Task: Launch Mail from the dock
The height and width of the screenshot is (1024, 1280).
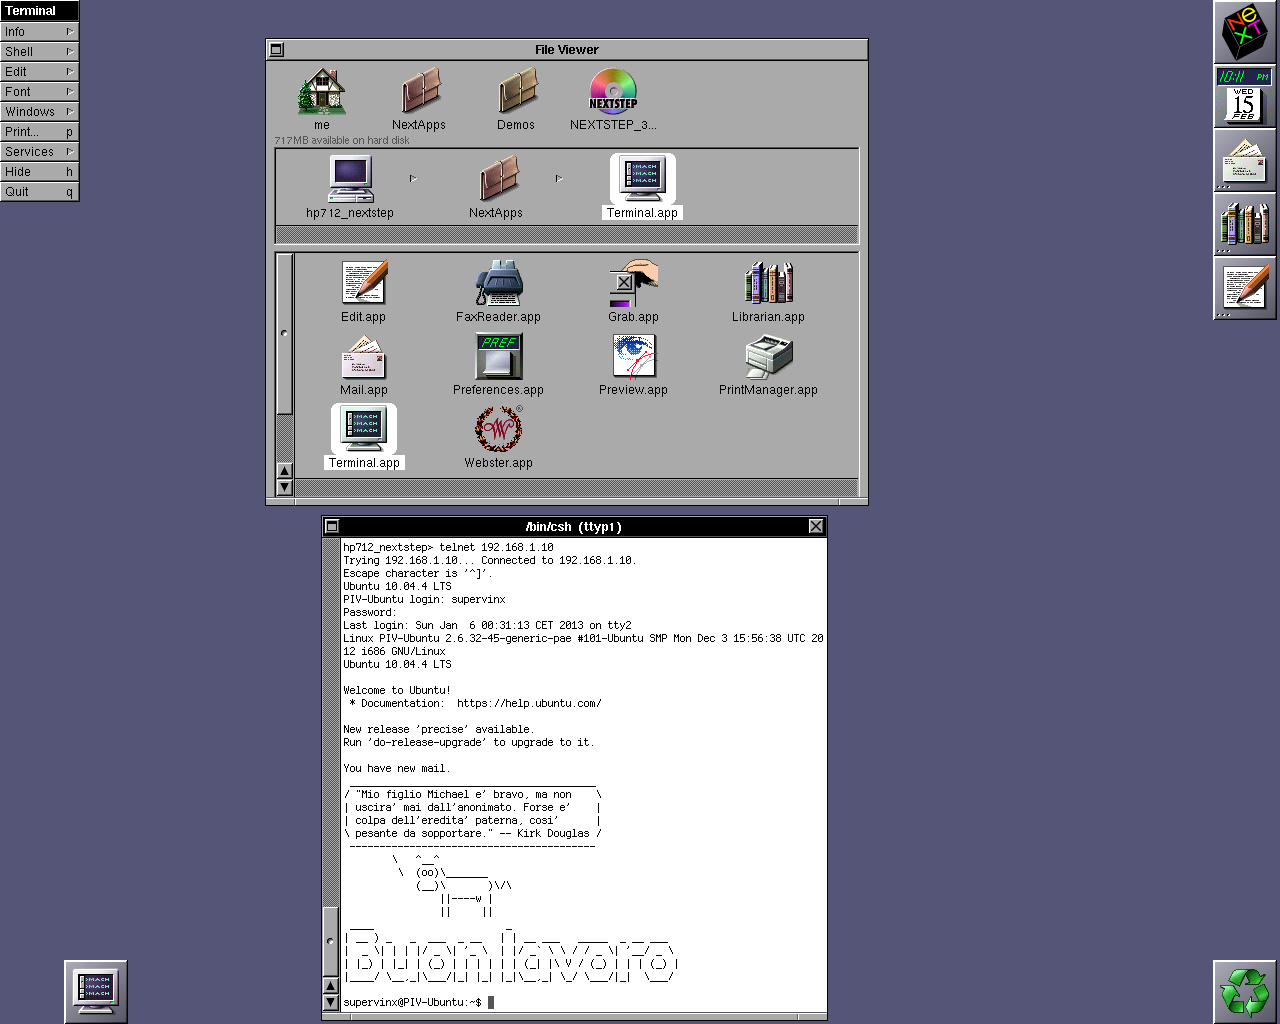Action: [x=1244, y=160]
